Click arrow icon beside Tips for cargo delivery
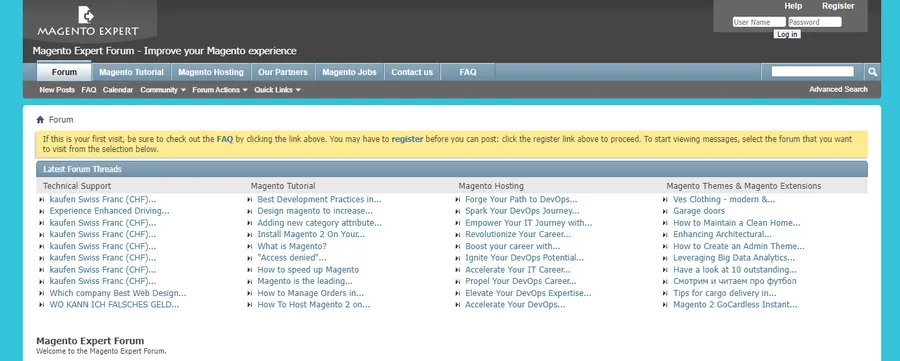 coord(665,293)
